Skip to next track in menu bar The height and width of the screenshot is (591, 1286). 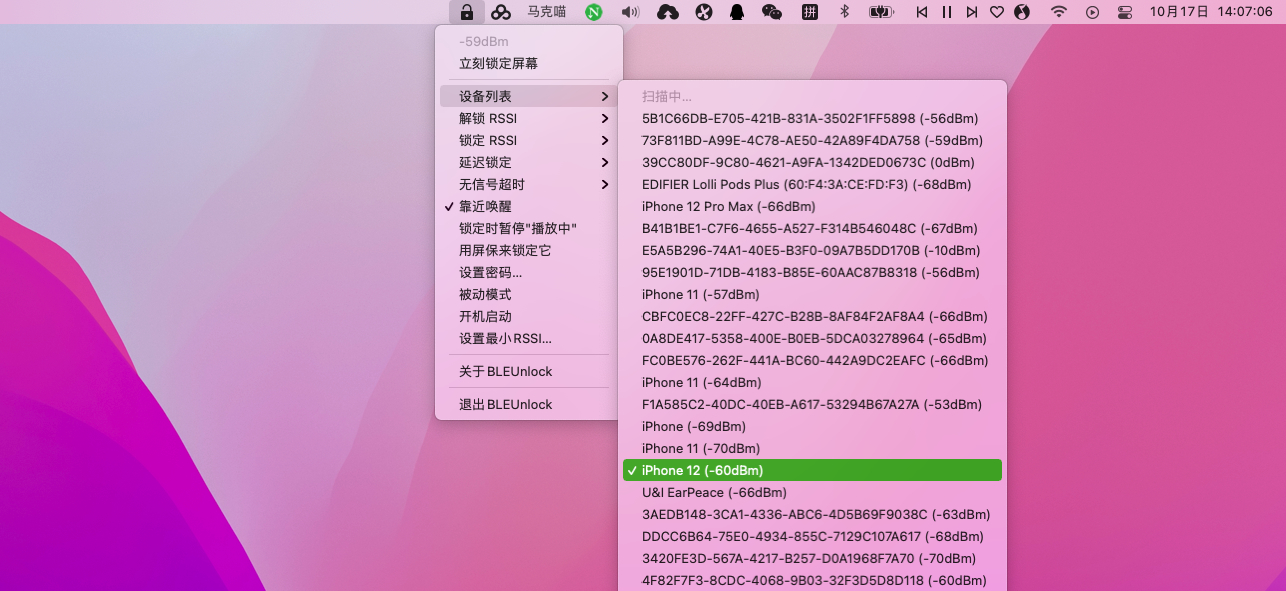[x=971, y=12]
